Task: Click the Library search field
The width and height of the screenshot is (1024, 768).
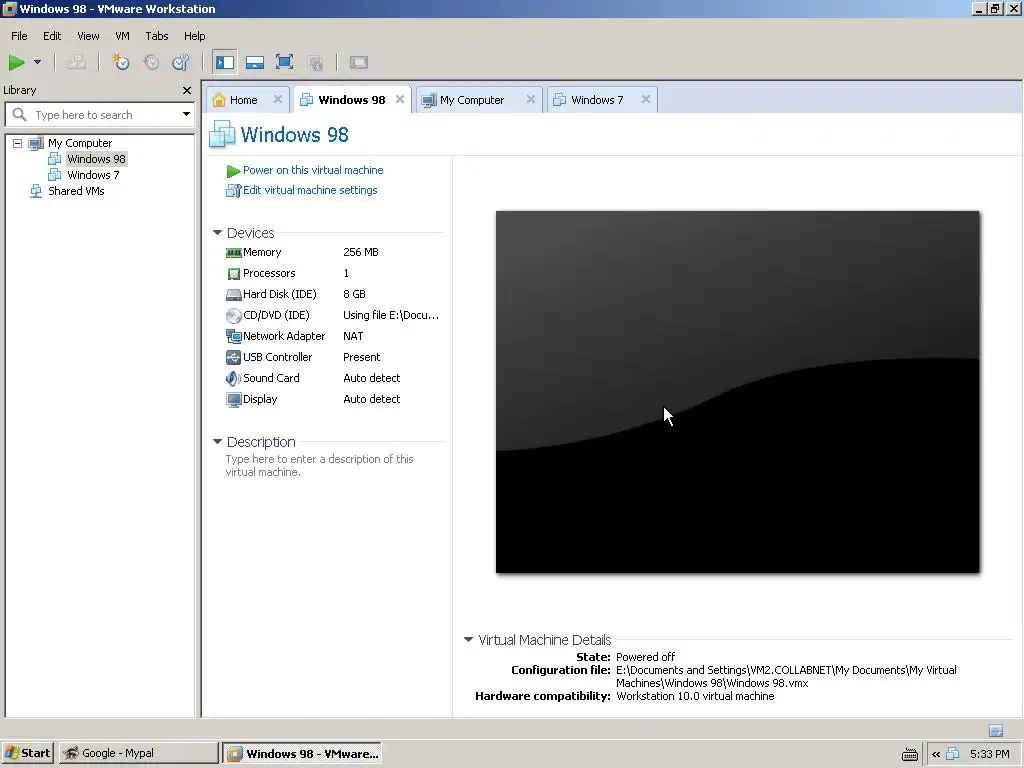Action: click(100, 115)
